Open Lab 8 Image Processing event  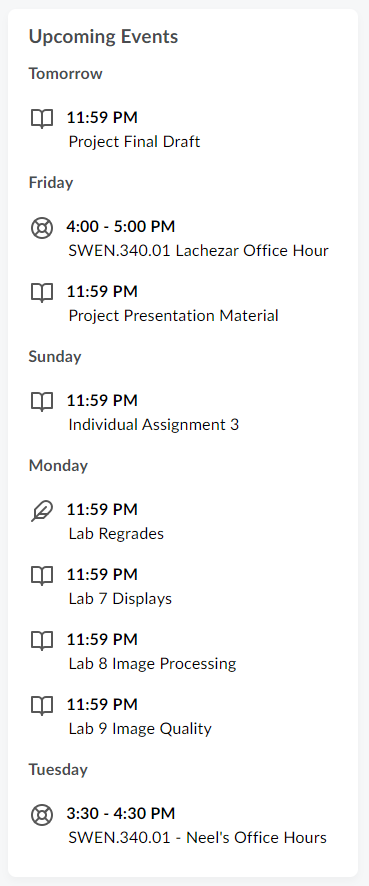click(x=153, y=663)
